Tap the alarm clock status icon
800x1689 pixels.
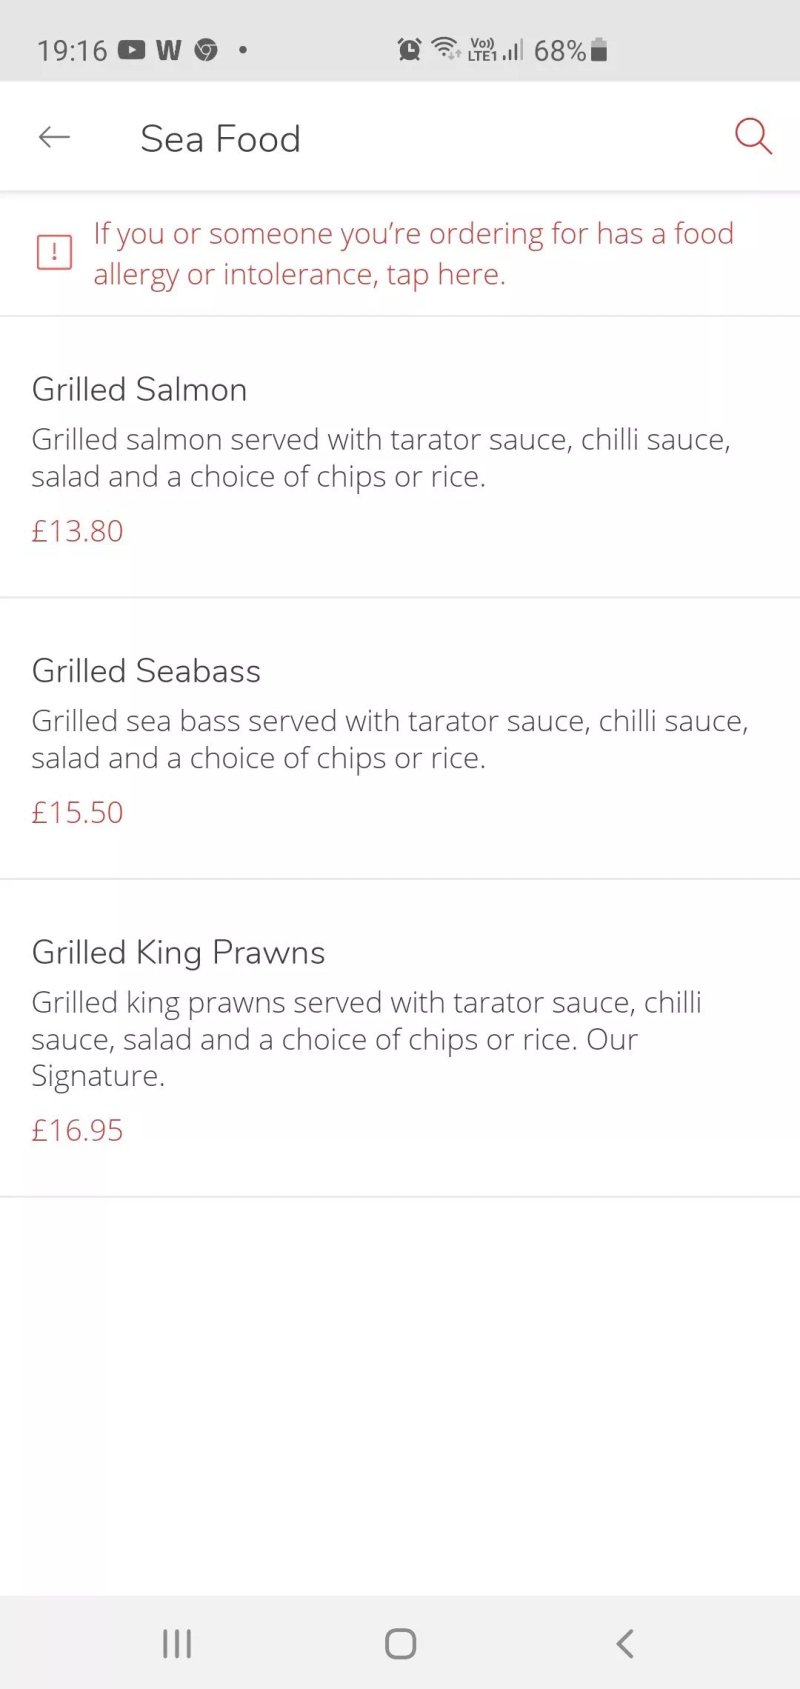(x=409, y=49)
